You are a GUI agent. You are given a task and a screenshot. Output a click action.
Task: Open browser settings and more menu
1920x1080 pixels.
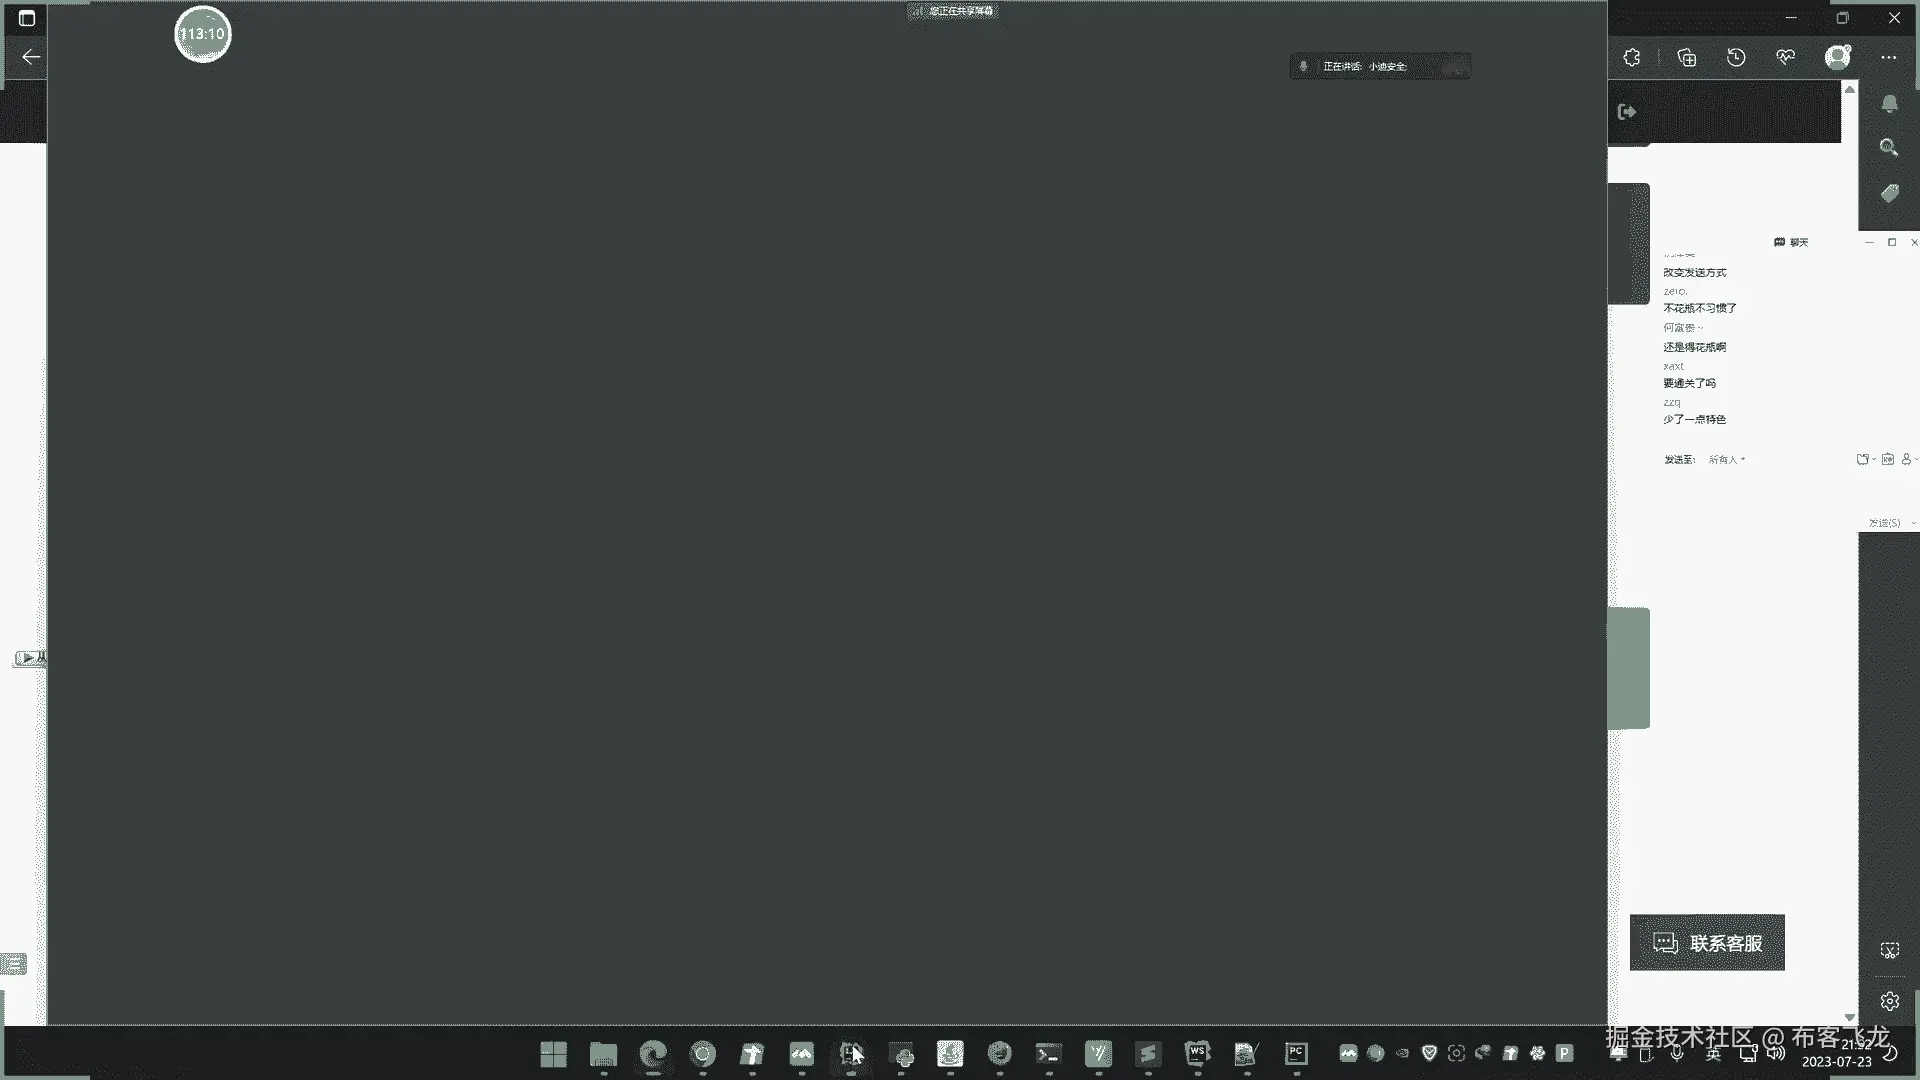click(x=1888, y=58)
